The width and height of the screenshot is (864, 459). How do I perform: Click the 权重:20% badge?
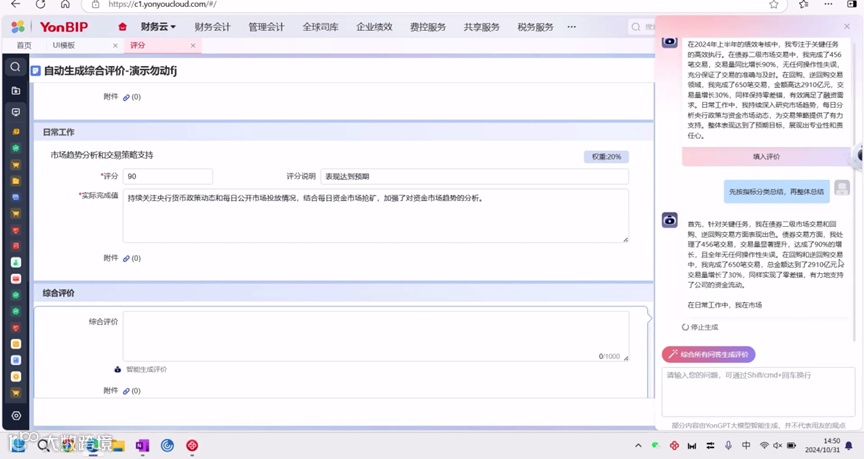click(x=606, y=157)
